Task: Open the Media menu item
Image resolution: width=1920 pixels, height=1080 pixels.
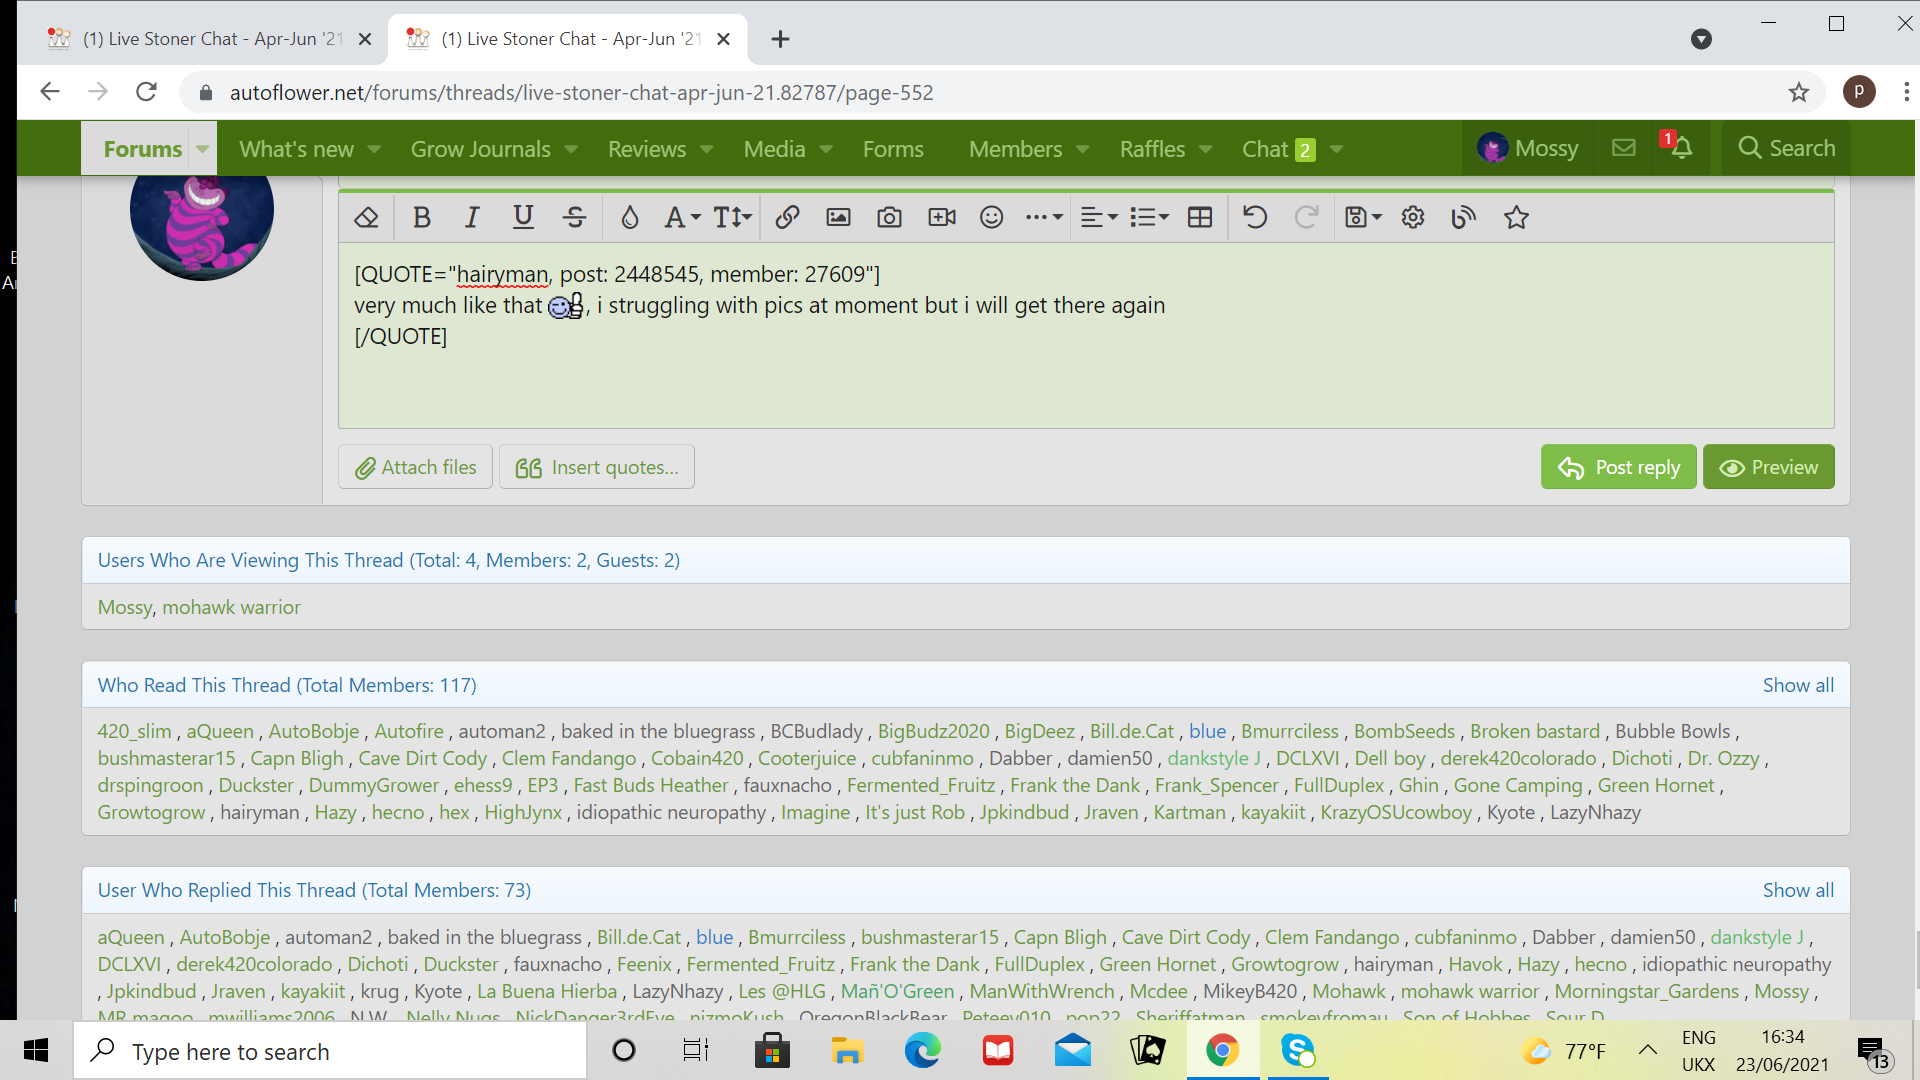Action: coord(774,149)
